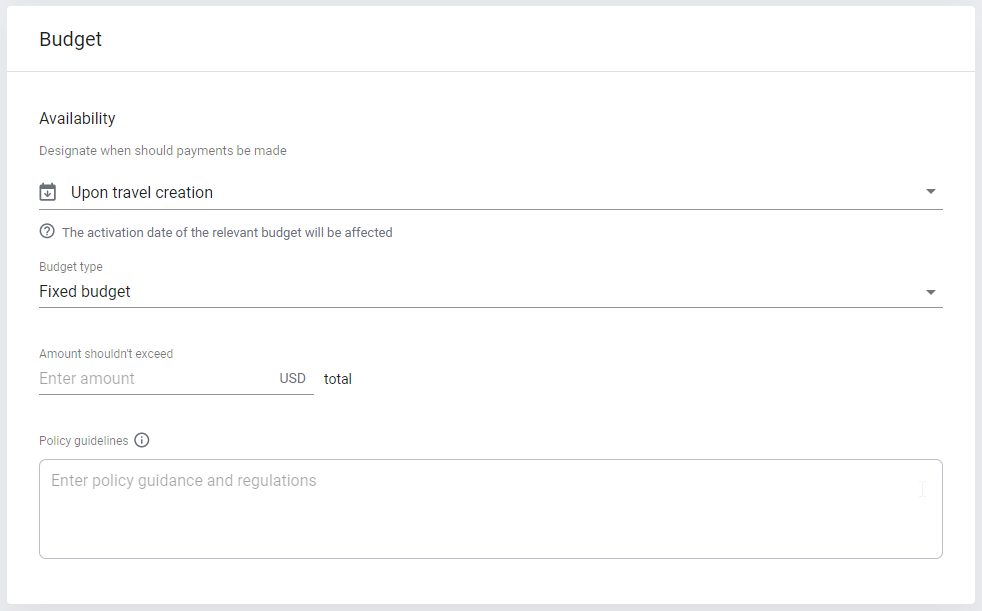The height and width of the screenshot is (611, 982).
Task: Click the Budget section heading
Action: (x=70, y=39)
